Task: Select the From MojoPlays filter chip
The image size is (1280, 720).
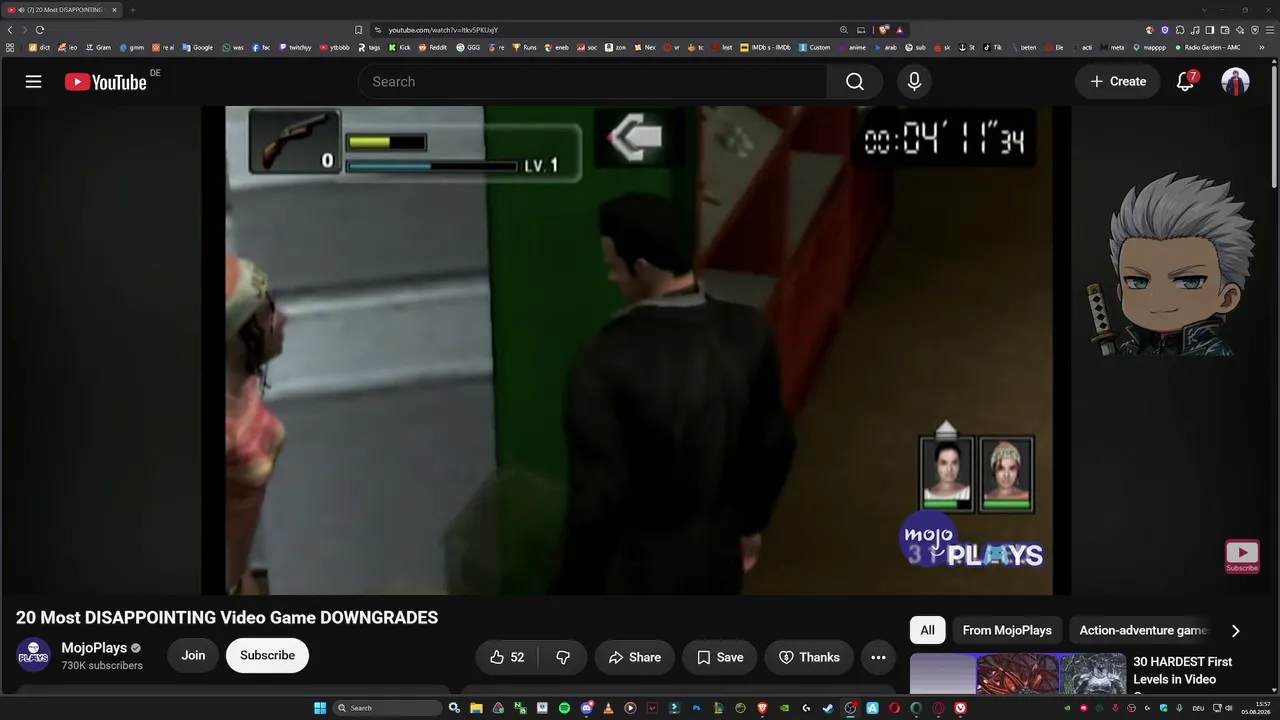Action: (1007, 630)
